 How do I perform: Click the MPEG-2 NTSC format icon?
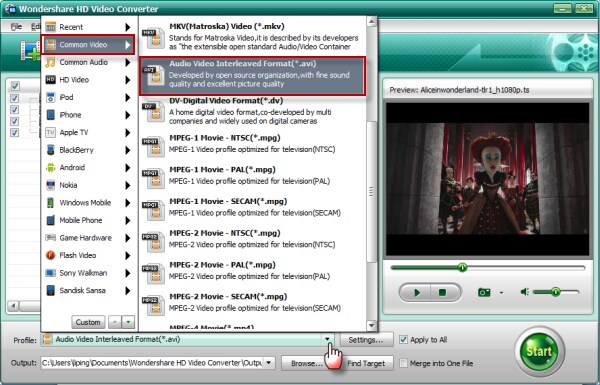click(153, 242)
